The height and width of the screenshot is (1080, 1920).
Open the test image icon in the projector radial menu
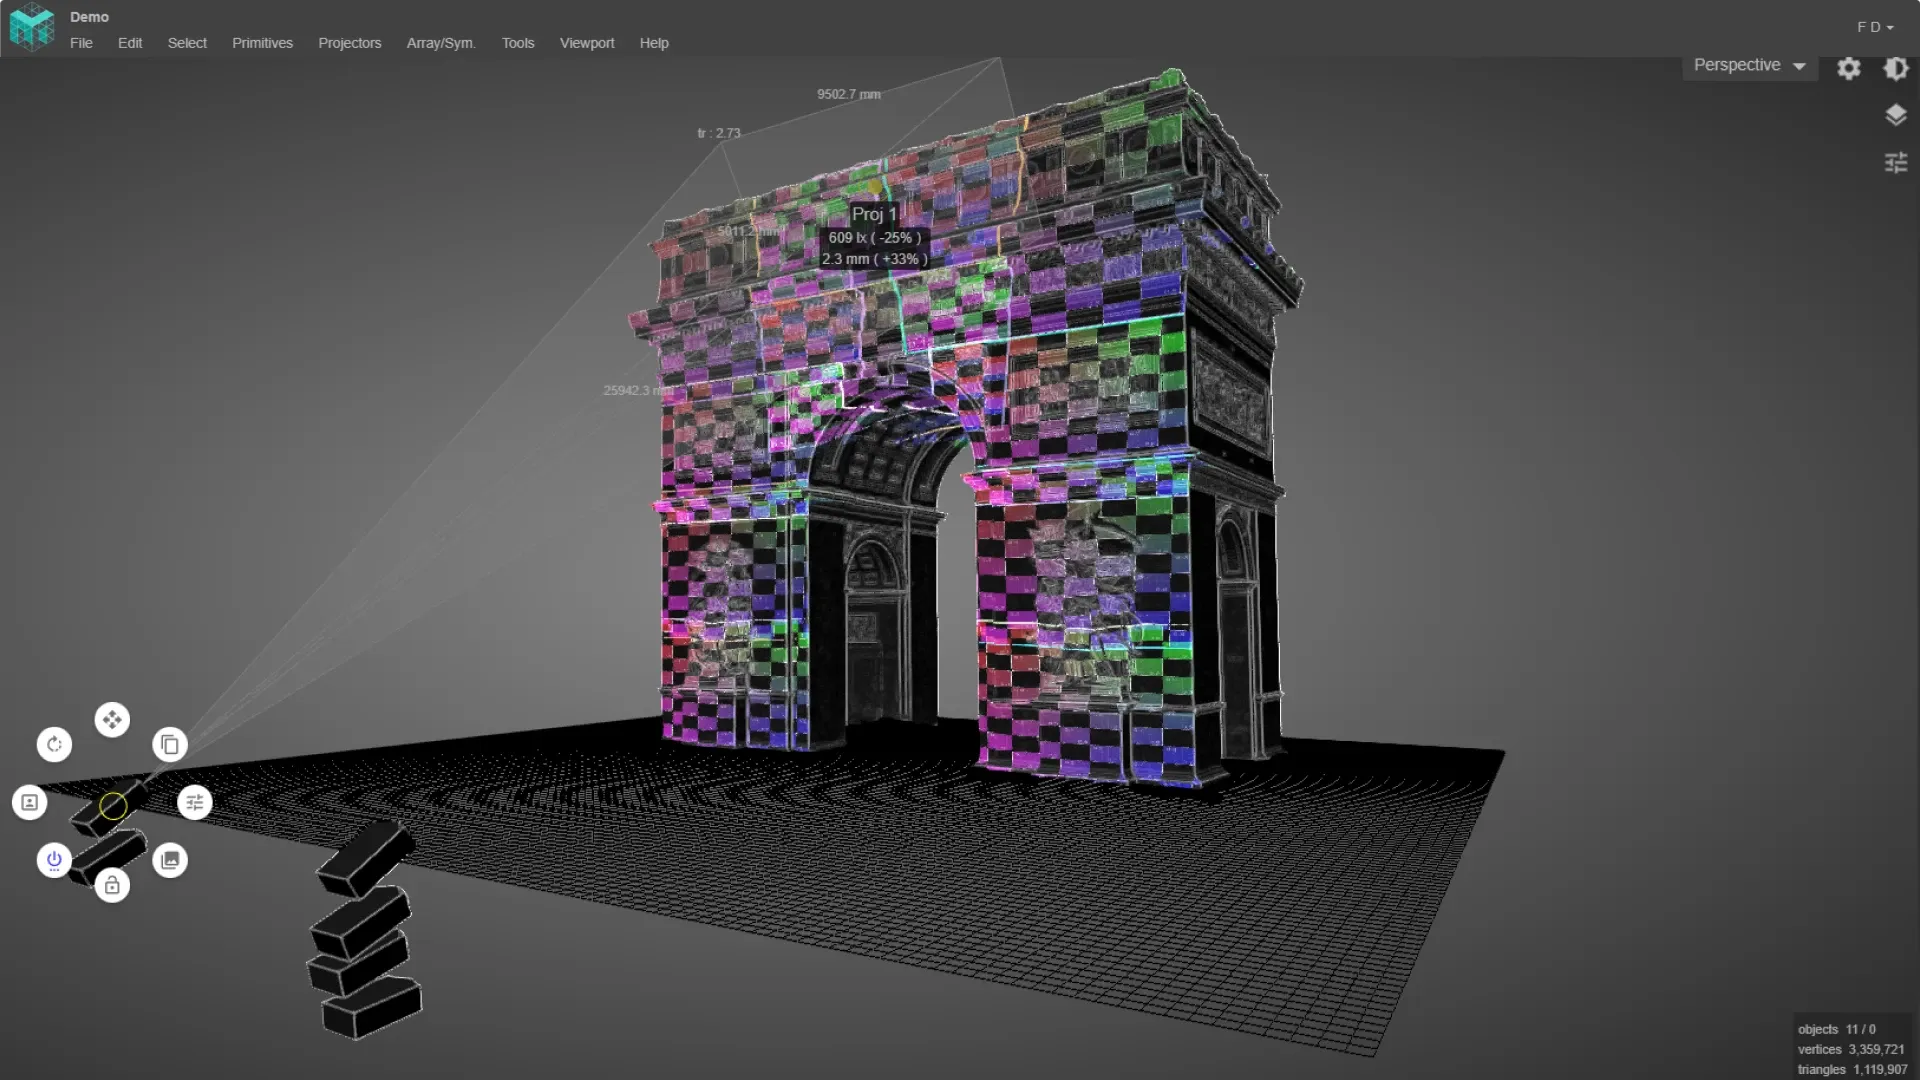(170, 860)
